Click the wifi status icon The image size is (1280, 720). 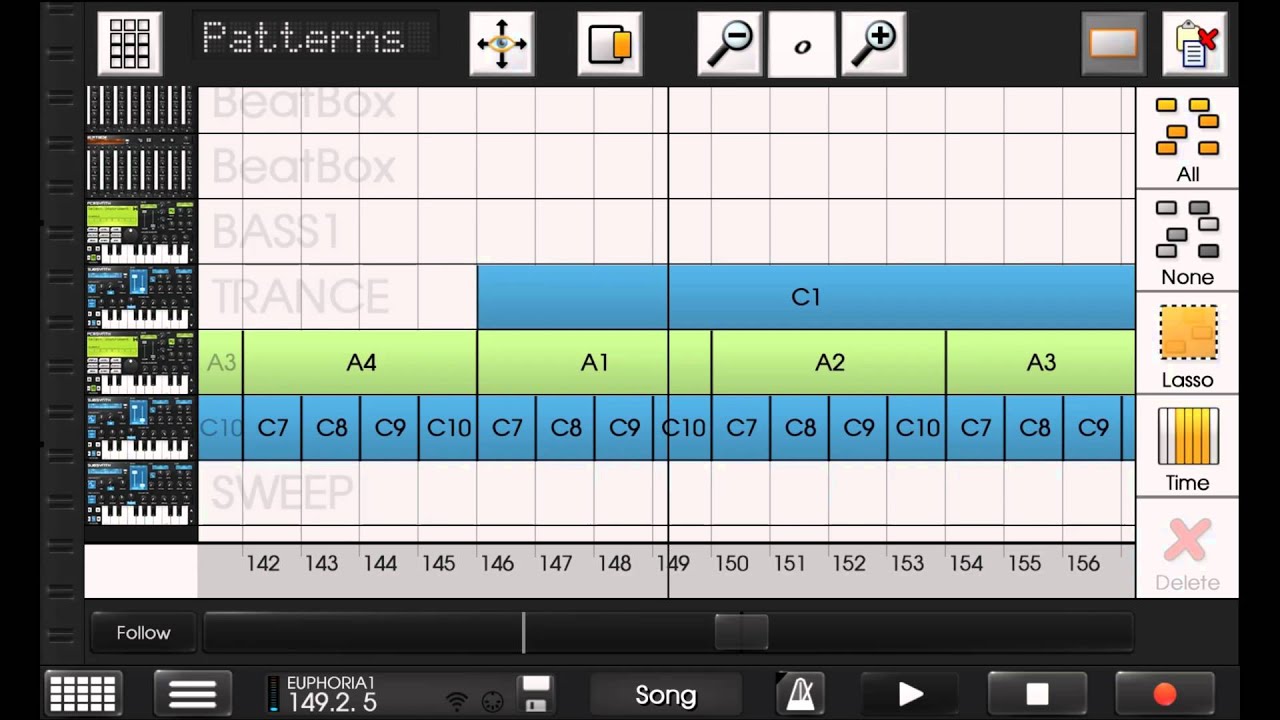pos(457,701)
